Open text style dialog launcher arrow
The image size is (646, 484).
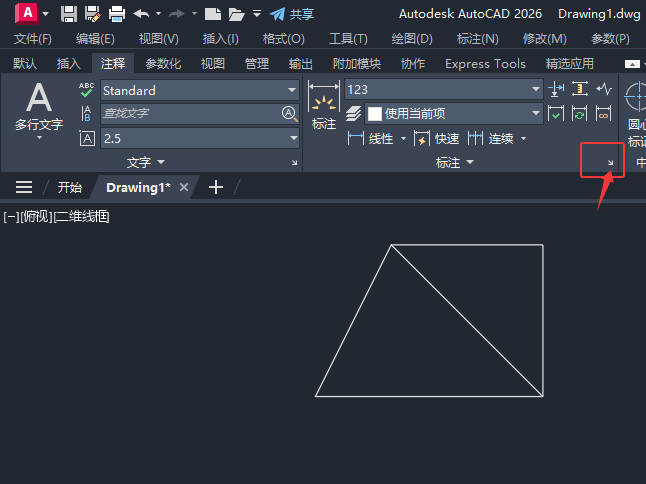click(x=295, y=163)
